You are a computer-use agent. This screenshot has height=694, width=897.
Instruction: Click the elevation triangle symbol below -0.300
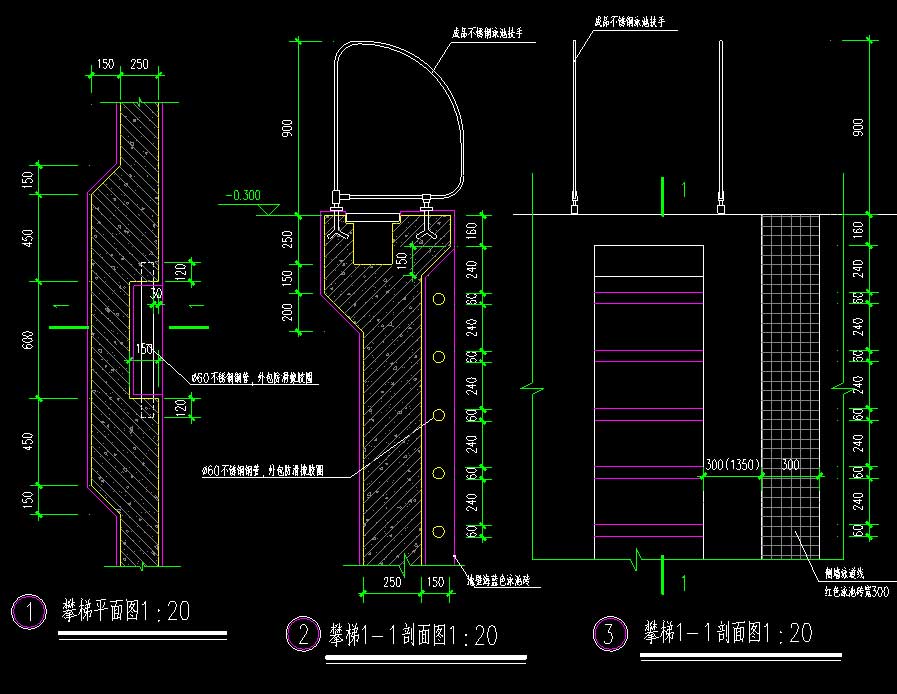(x=267, y=209)
